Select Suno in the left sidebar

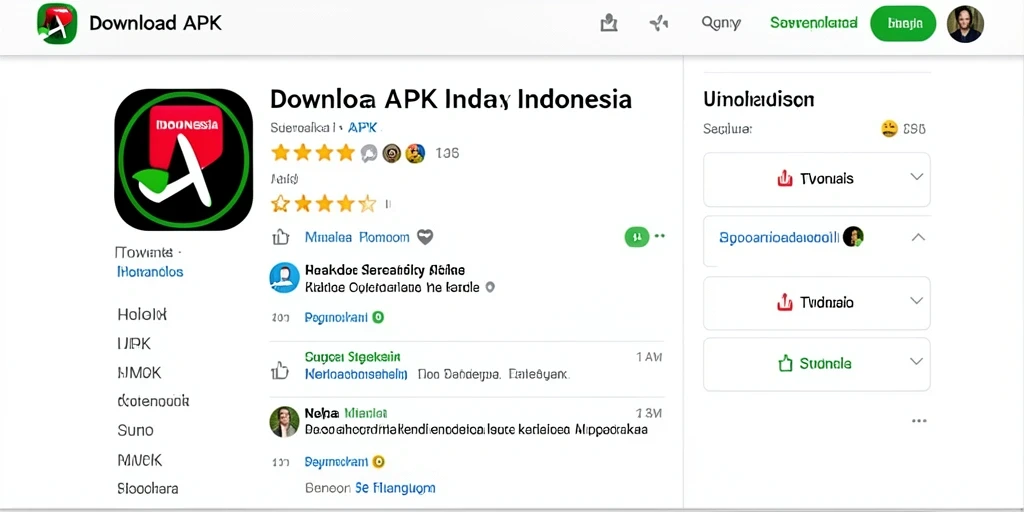click(136, 430)
